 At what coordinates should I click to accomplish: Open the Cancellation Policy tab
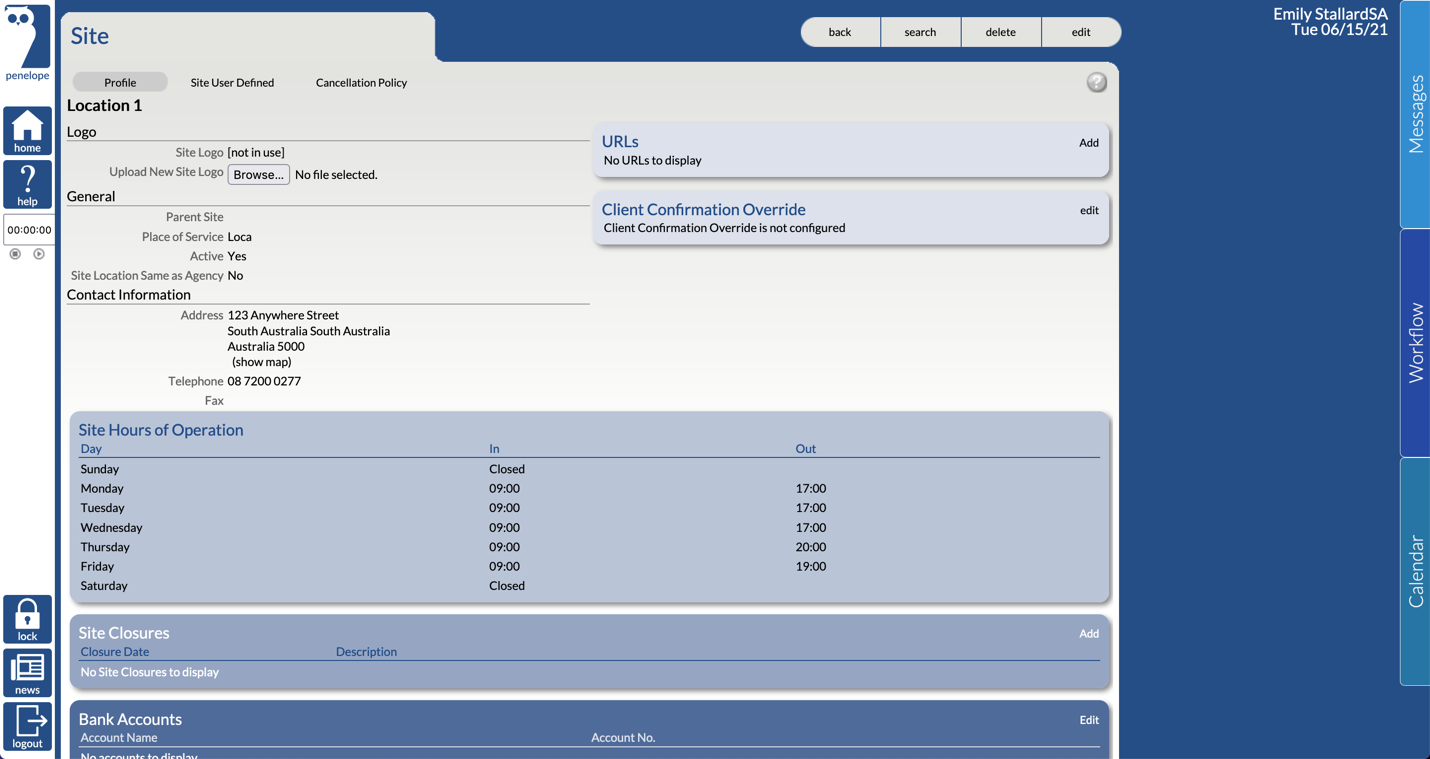pos(361,82)
